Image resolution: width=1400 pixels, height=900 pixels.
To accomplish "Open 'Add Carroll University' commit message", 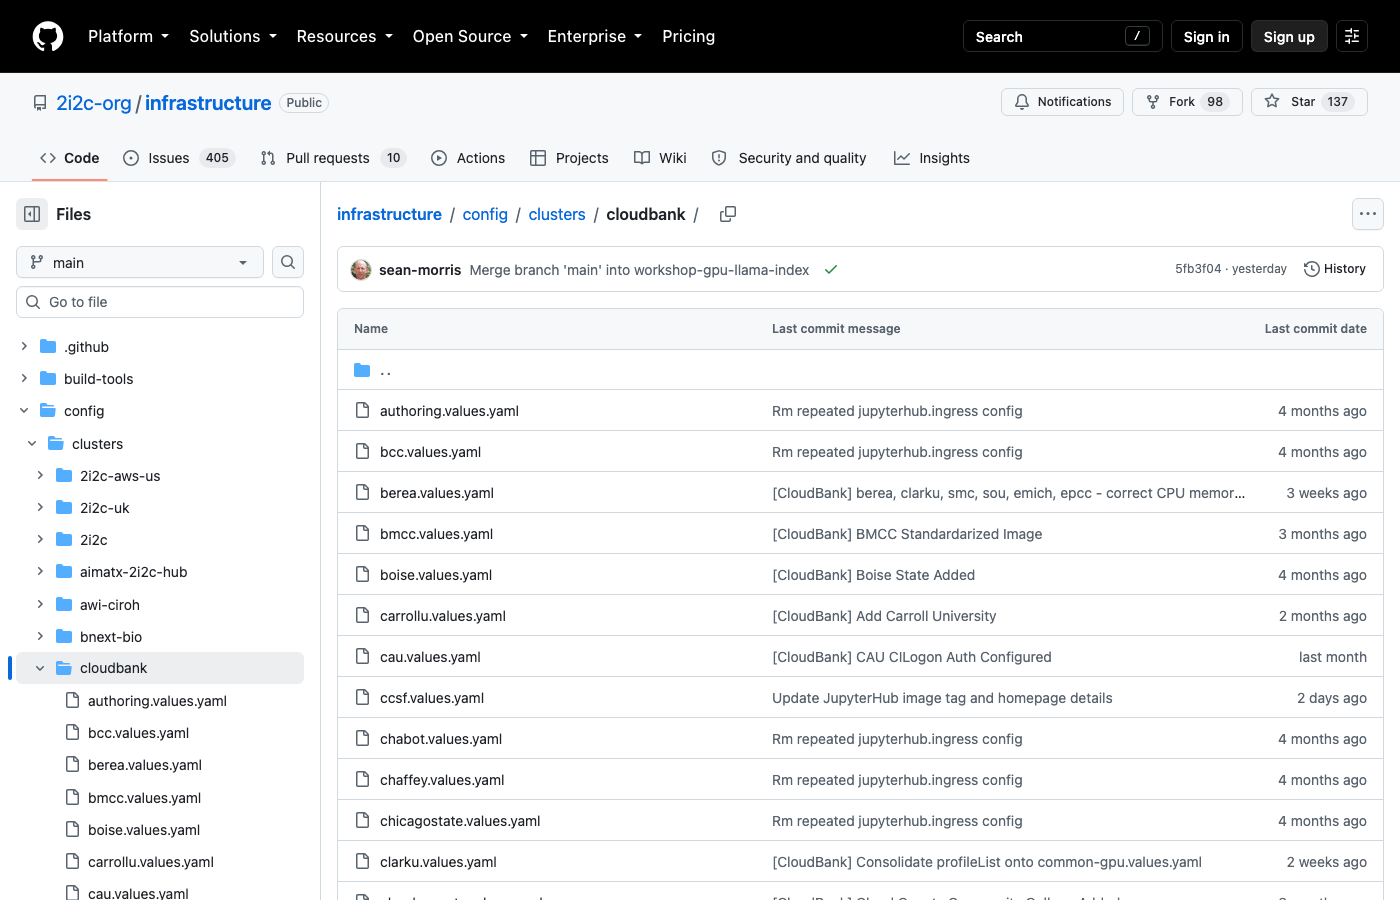I will click(884, 616).
